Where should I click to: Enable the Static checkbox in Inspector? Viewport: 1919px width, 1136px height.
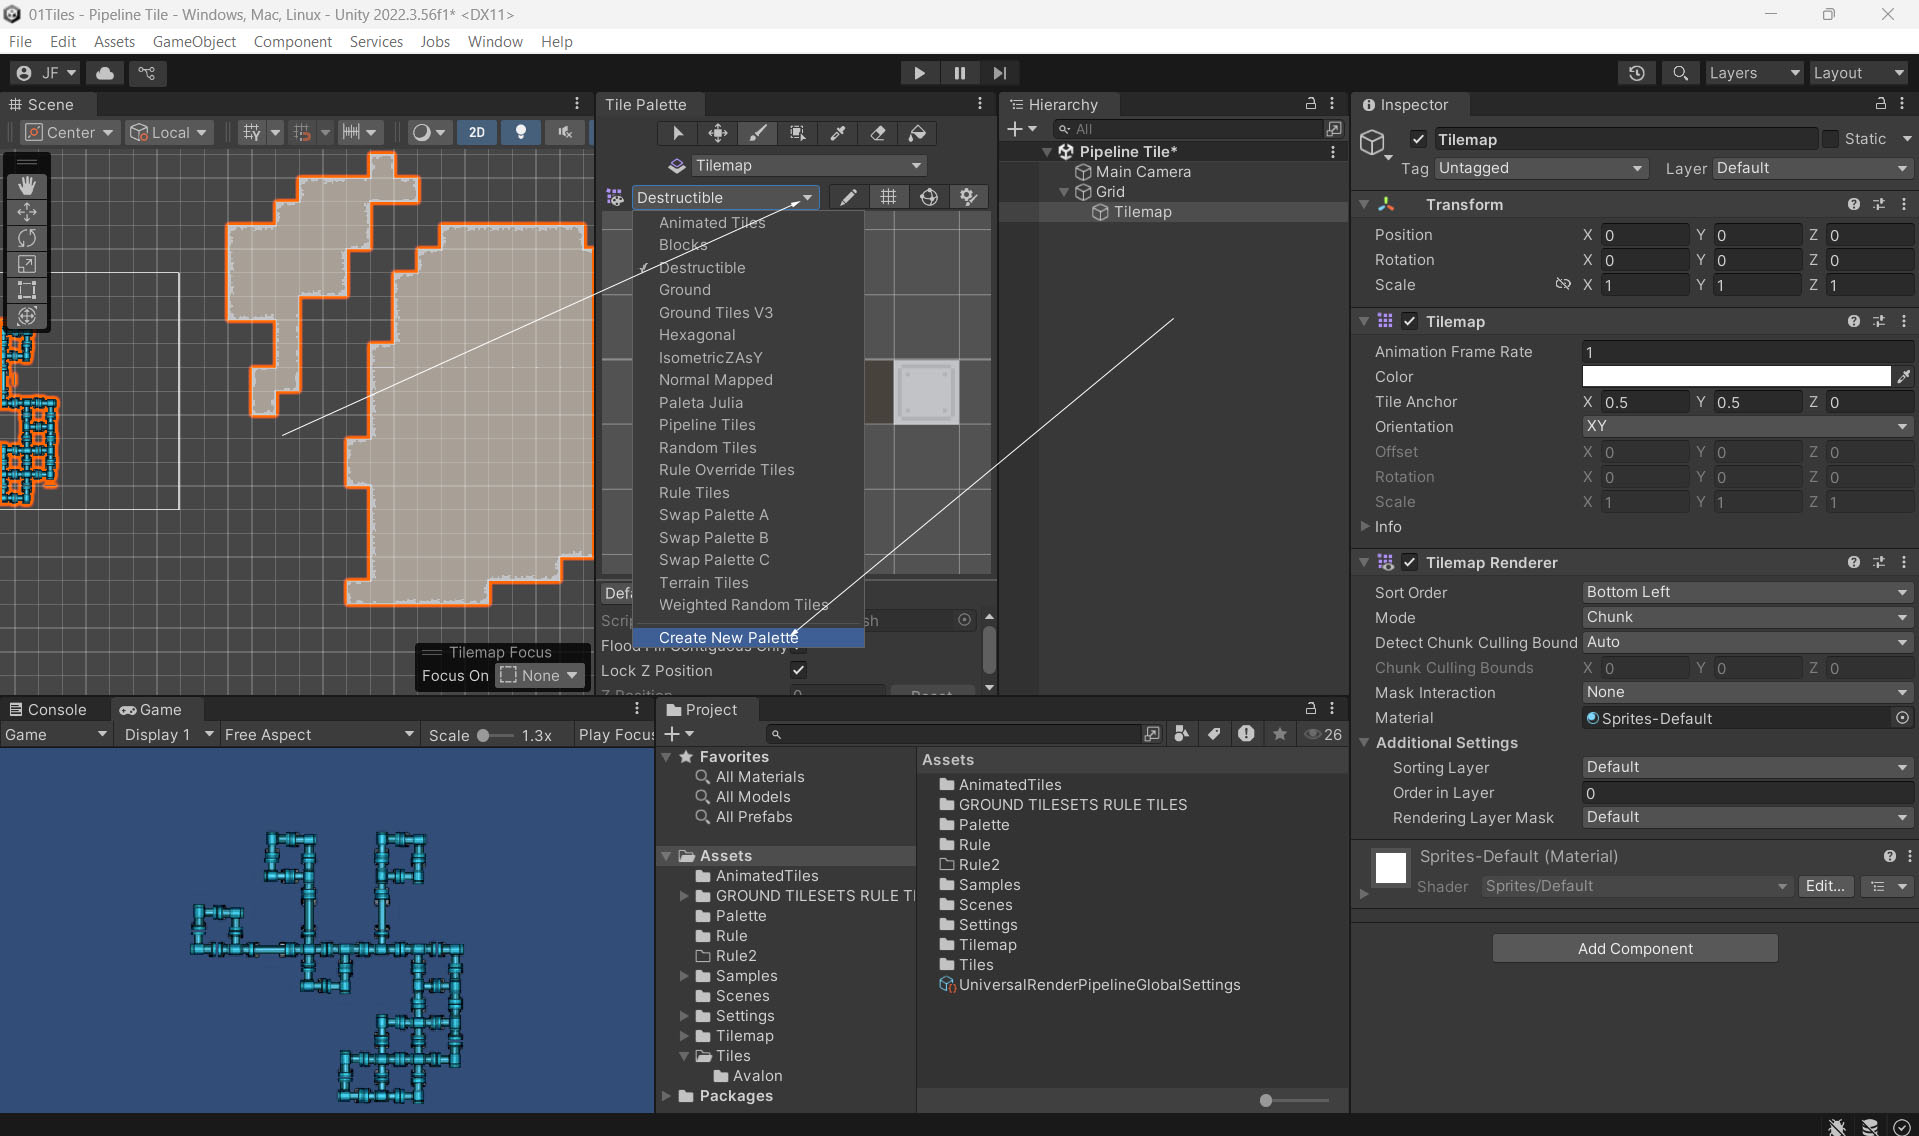(1830, 139)
